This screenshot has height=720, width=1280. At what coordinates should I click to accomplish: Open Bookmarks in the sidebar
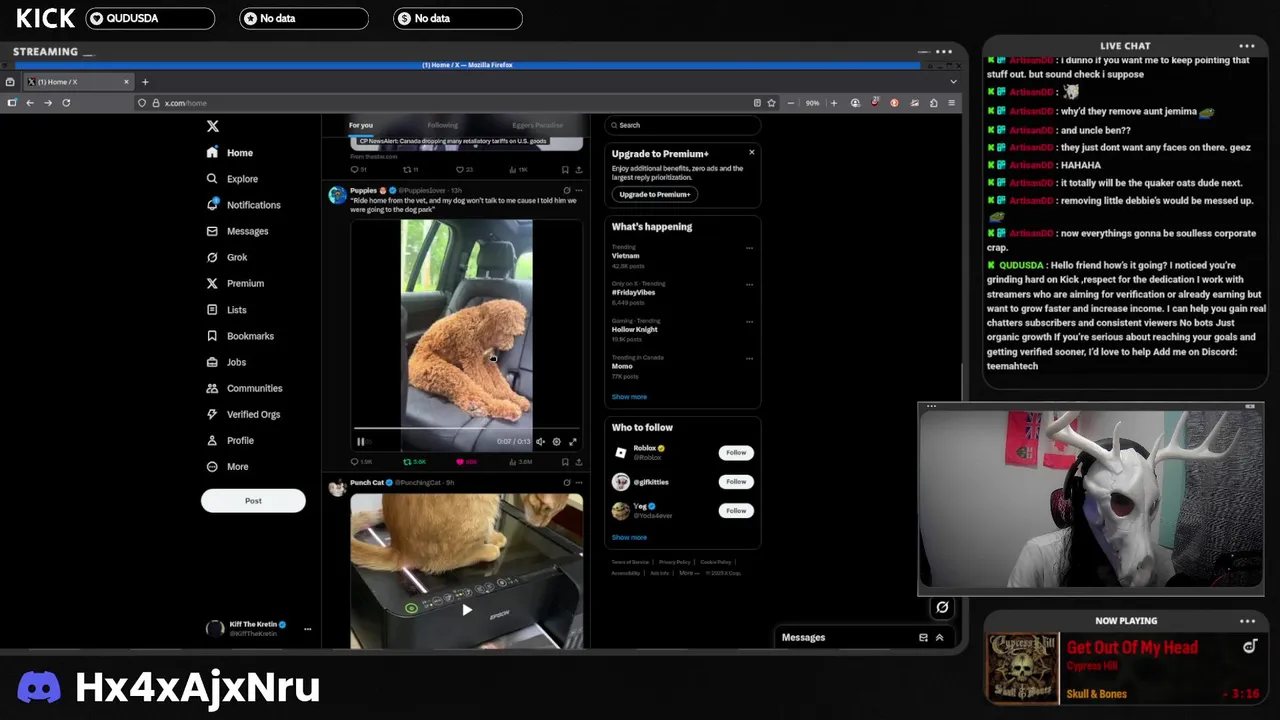(x=240, y=336)
